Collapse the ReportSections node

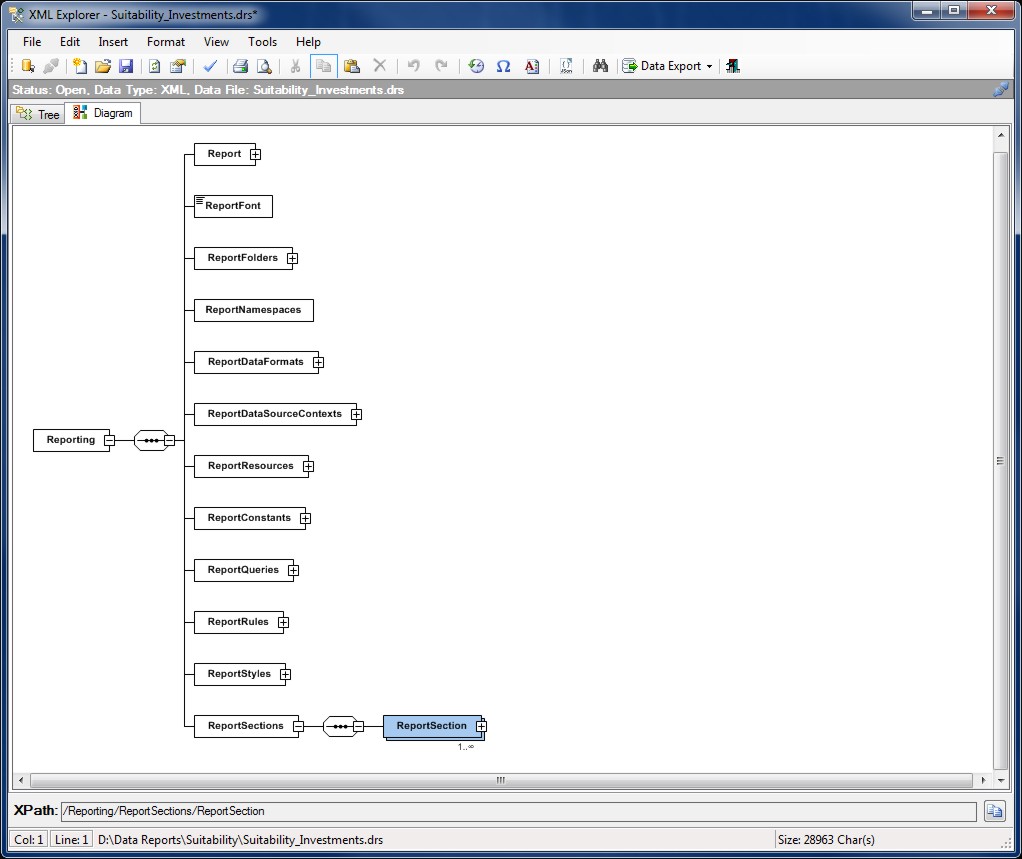click(298, 727)
